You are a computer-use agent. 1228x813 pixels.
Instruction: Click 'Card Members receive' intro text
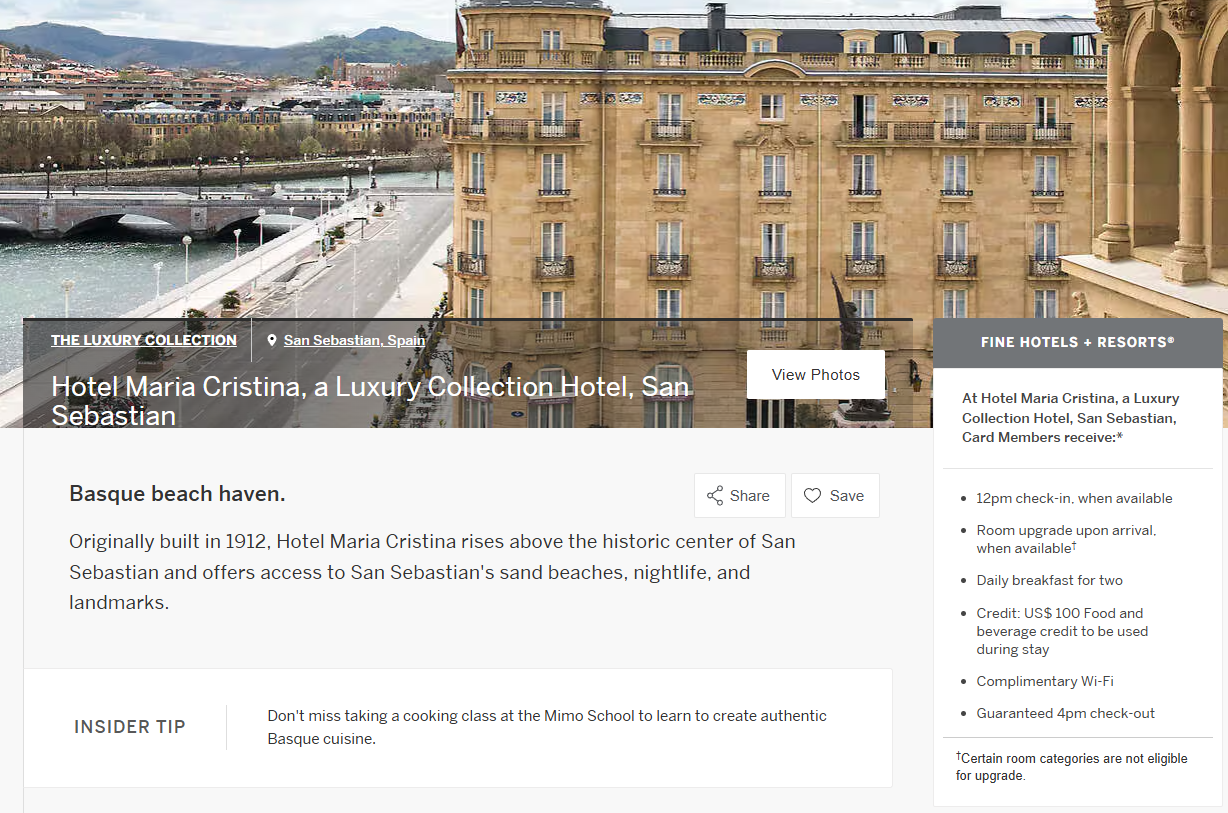[x=1071, y=418]
